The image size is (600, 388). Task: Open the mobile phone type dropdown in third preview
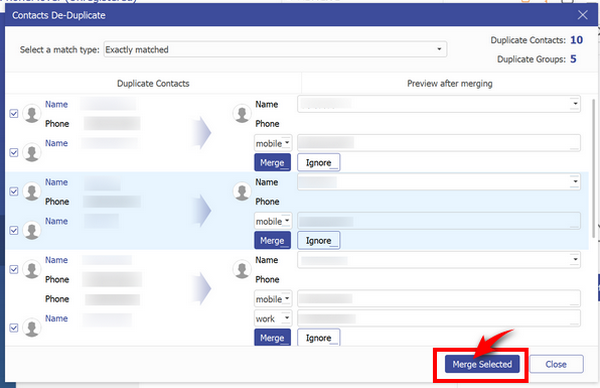coord(273,299)
